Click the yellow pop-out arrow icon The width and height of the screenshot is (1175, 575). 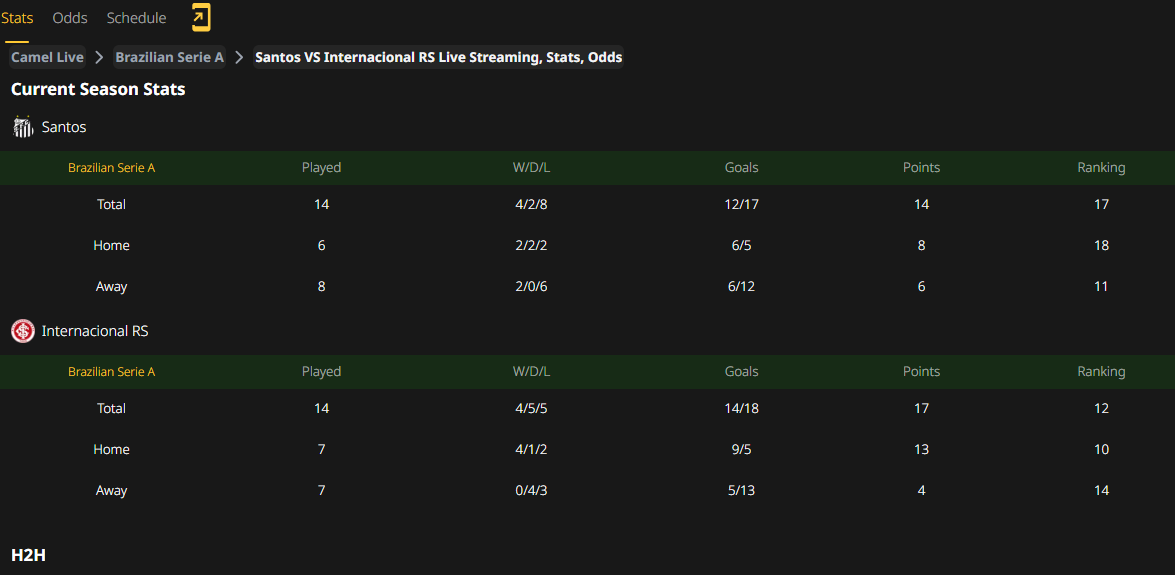coord(201,18)
